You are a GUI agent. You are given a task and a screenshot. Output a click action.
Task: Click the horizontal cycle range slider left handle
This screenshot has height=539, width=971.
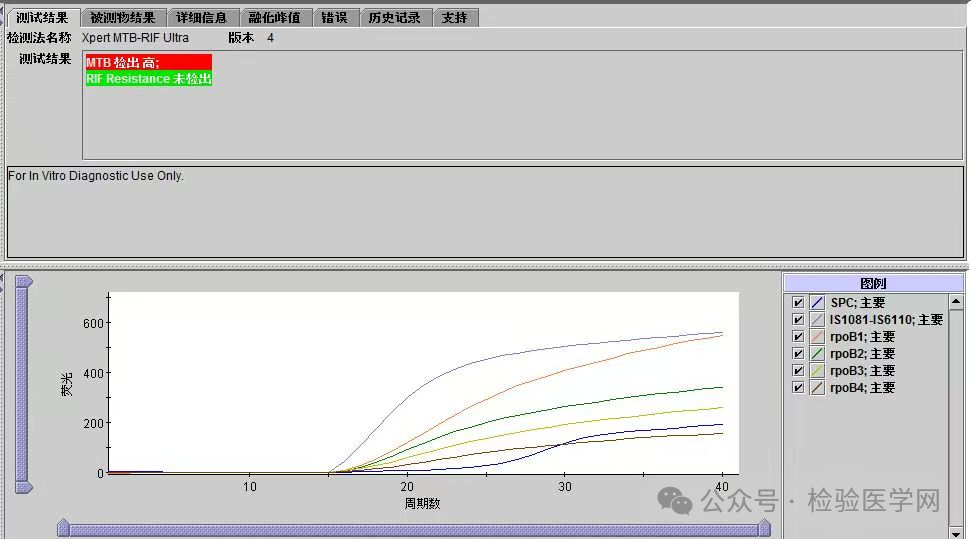click(63, 528)
